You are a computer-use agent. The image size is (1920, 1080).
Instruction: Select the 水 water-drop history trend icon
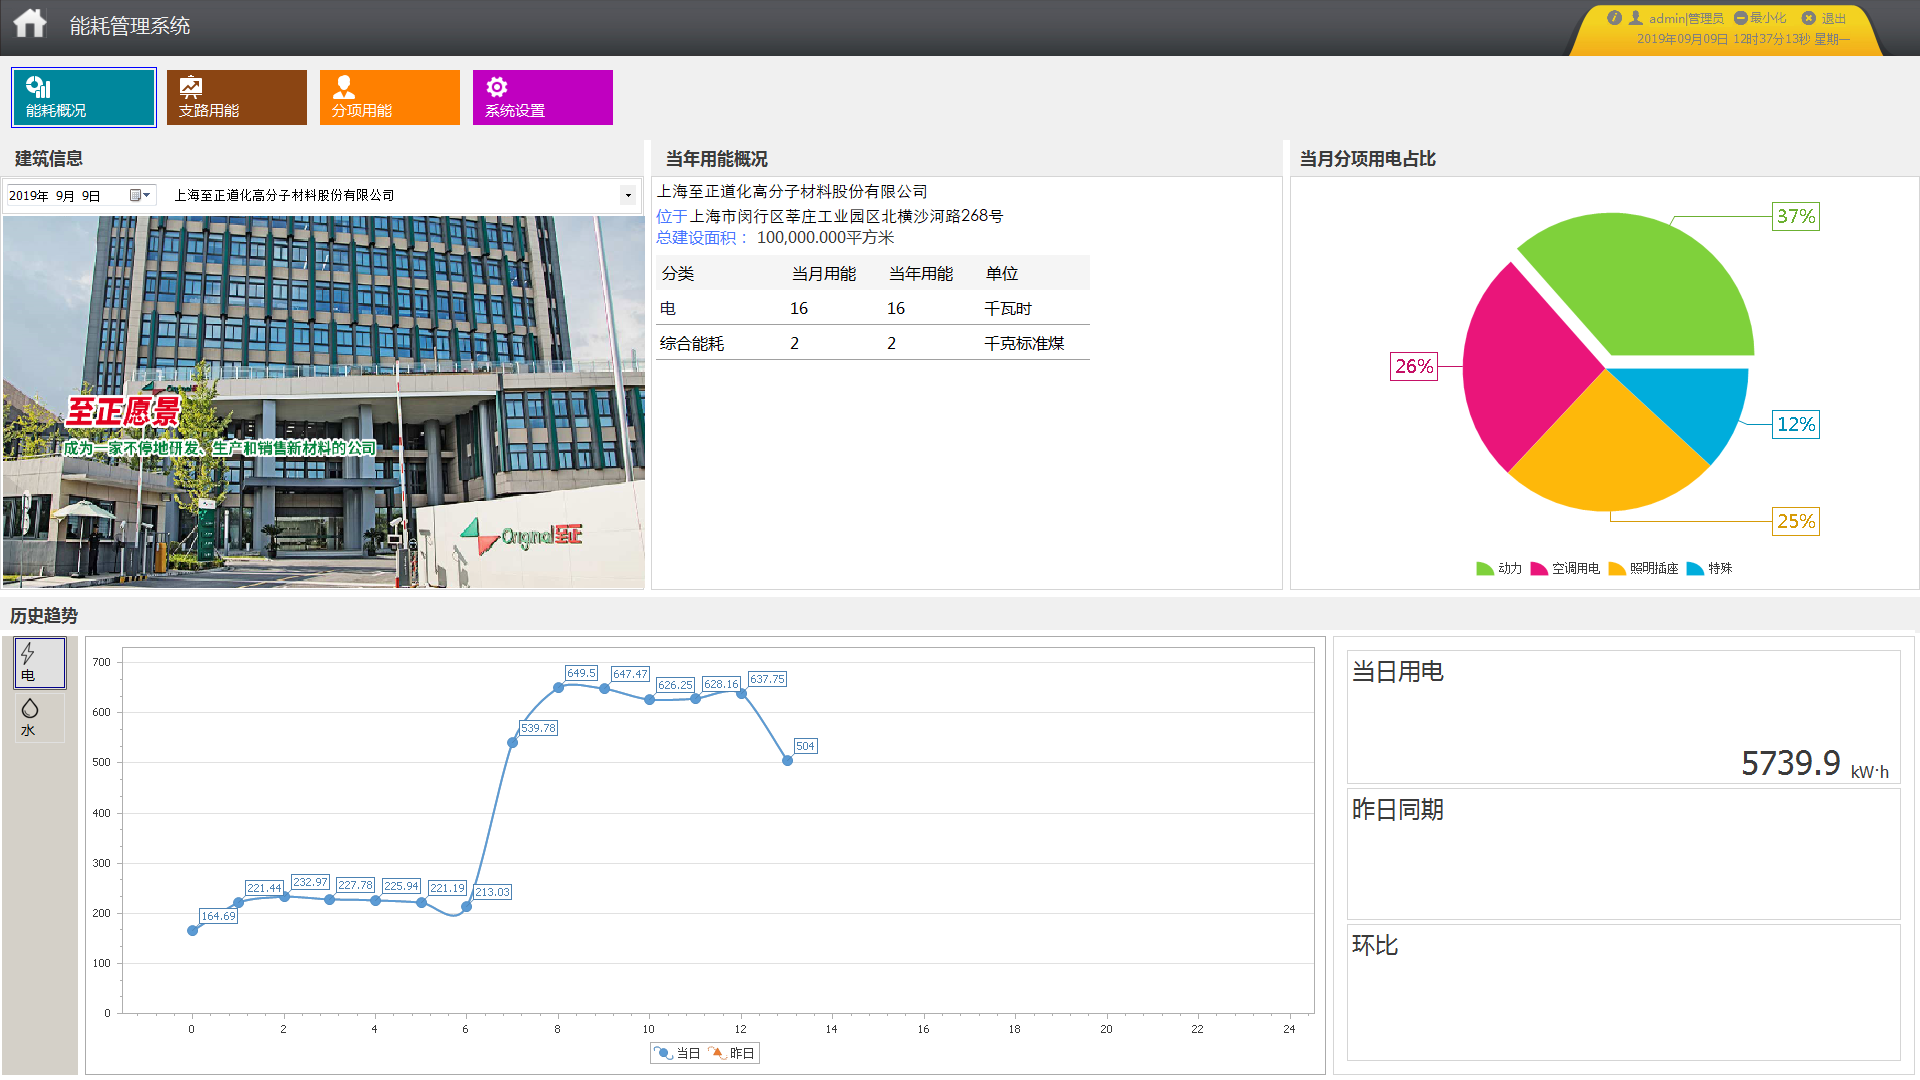point(40,717)
